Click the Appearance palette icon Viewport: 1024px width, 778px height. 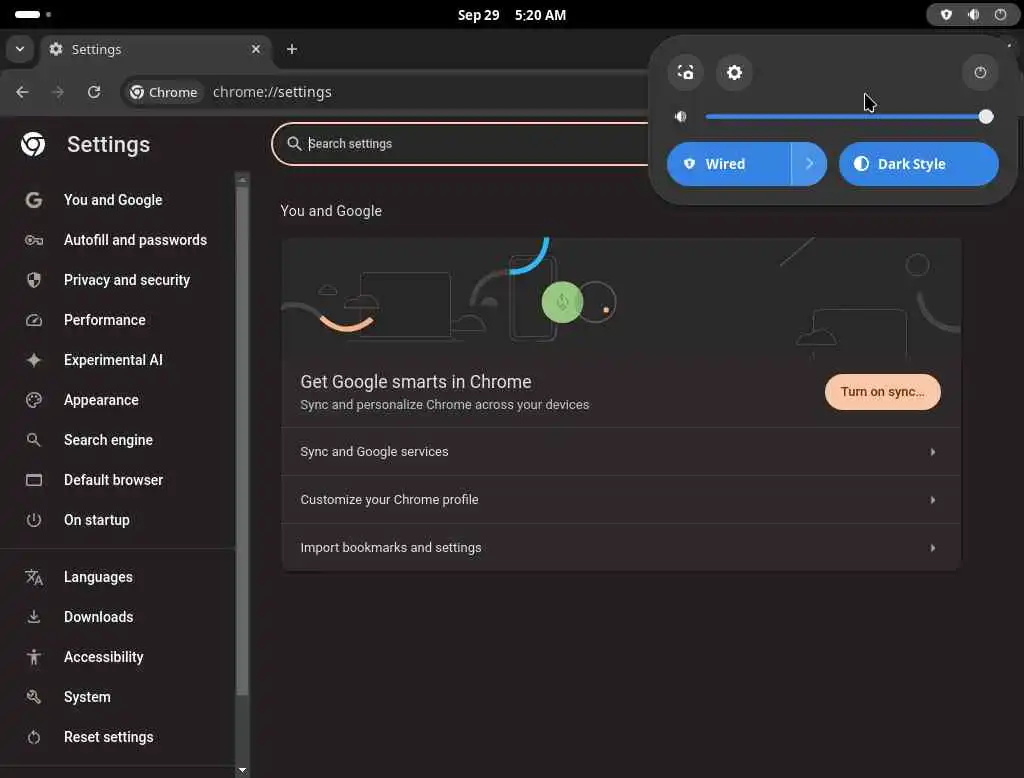click(34, 400)
